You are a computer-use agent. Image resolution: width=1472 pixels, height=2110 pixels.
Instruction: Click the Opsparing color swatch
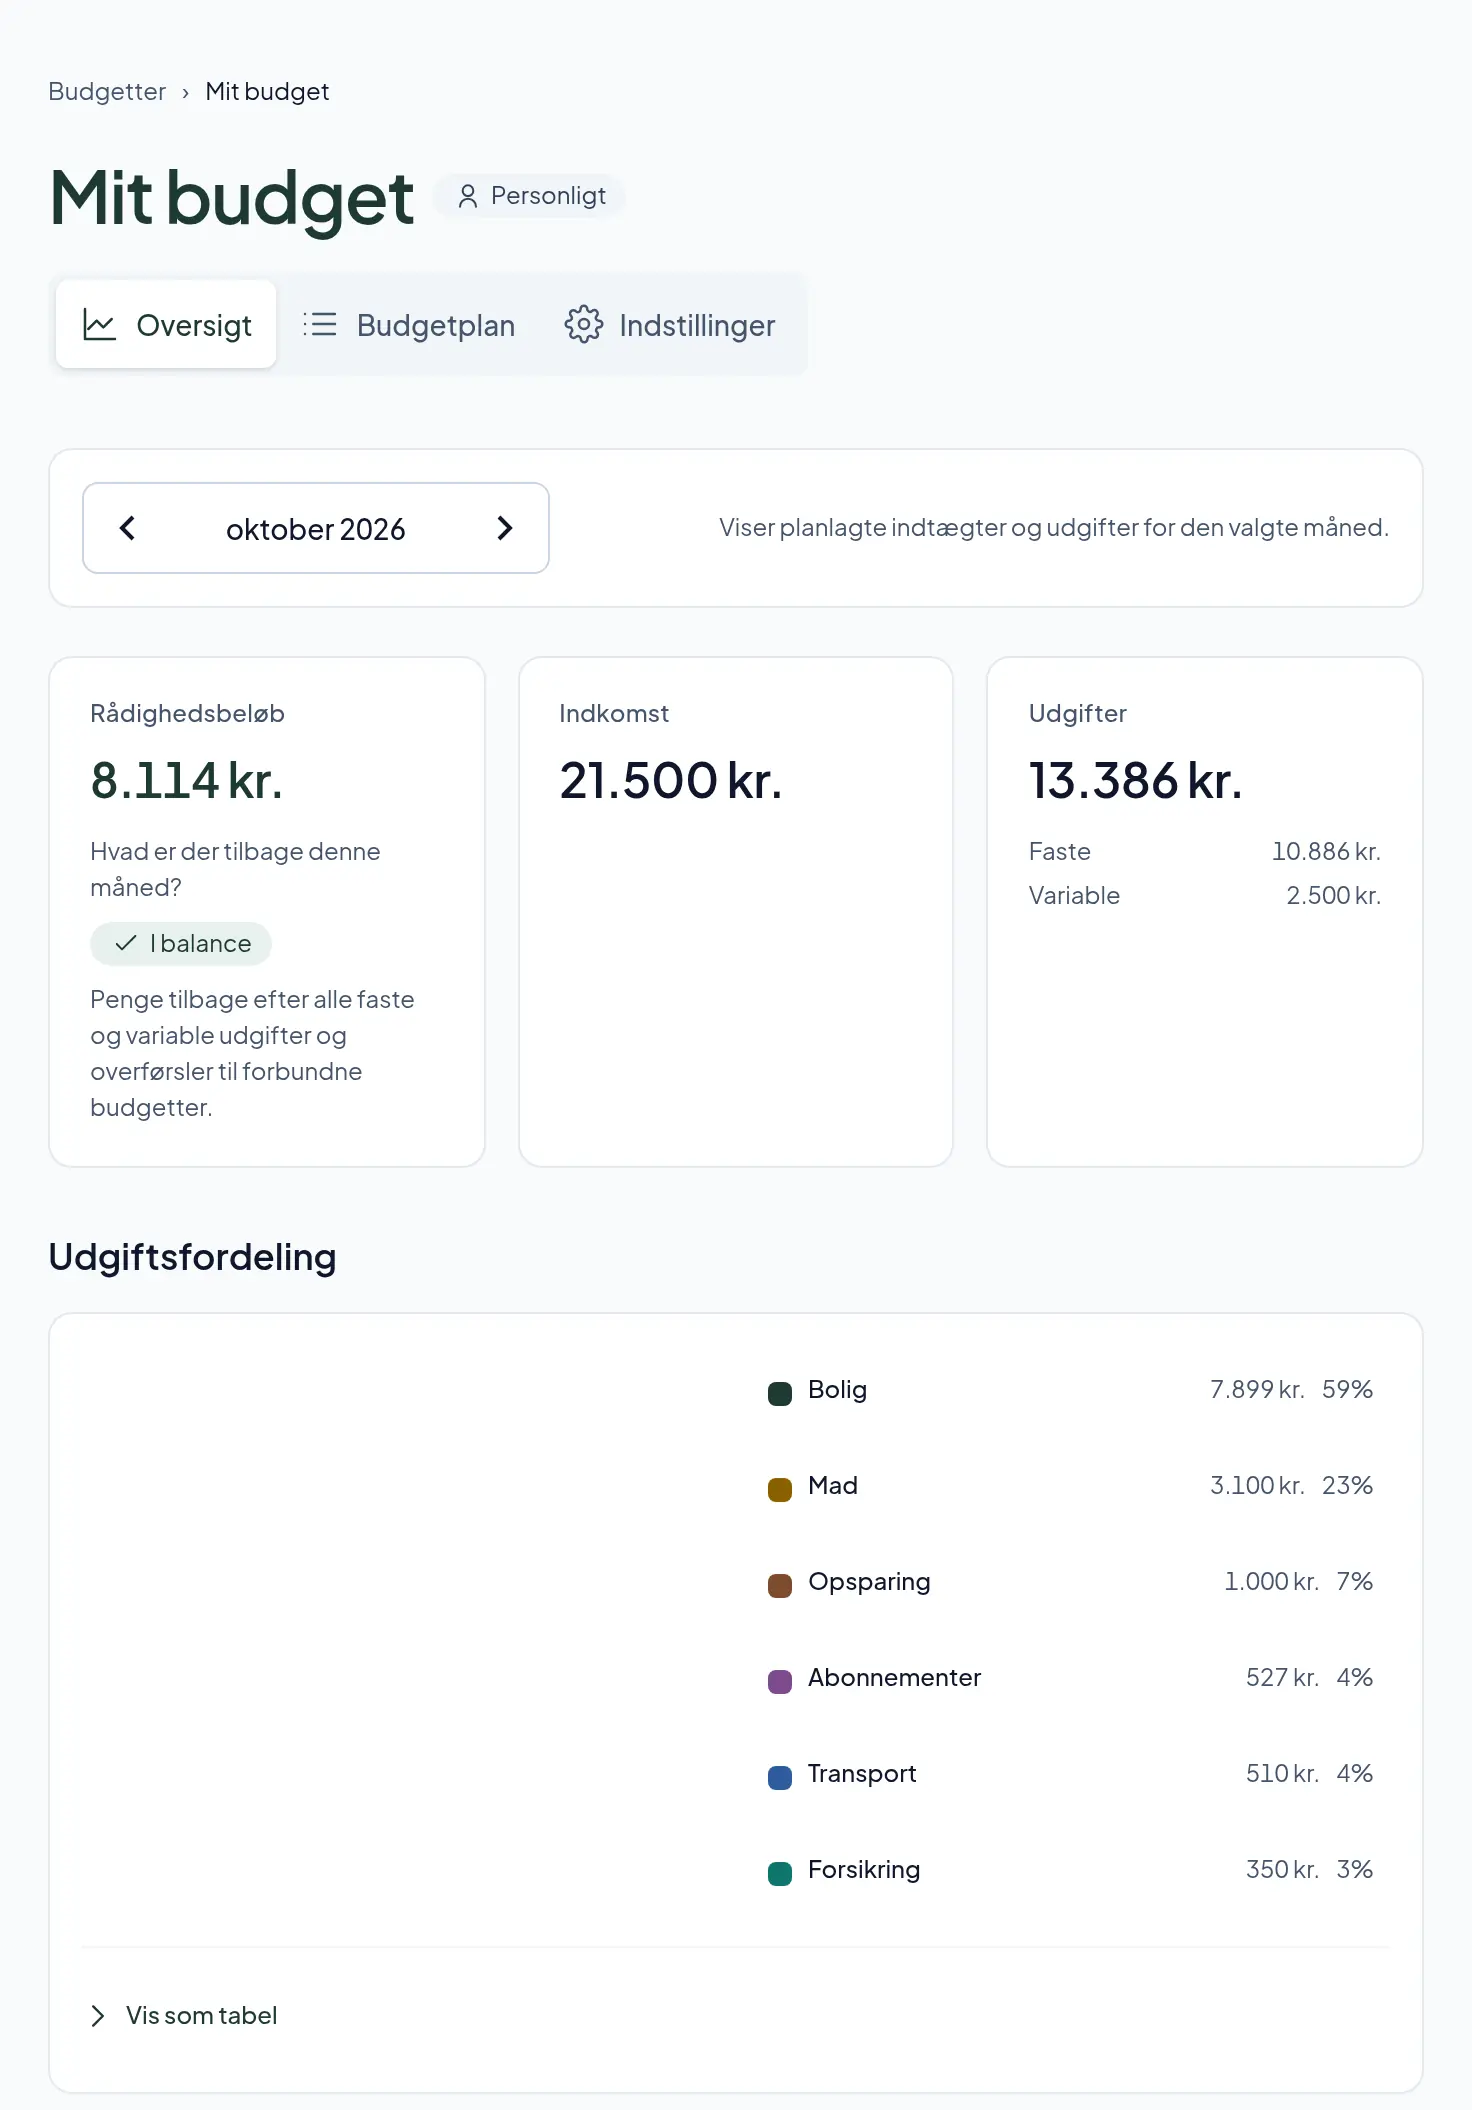pos(780,1585)
